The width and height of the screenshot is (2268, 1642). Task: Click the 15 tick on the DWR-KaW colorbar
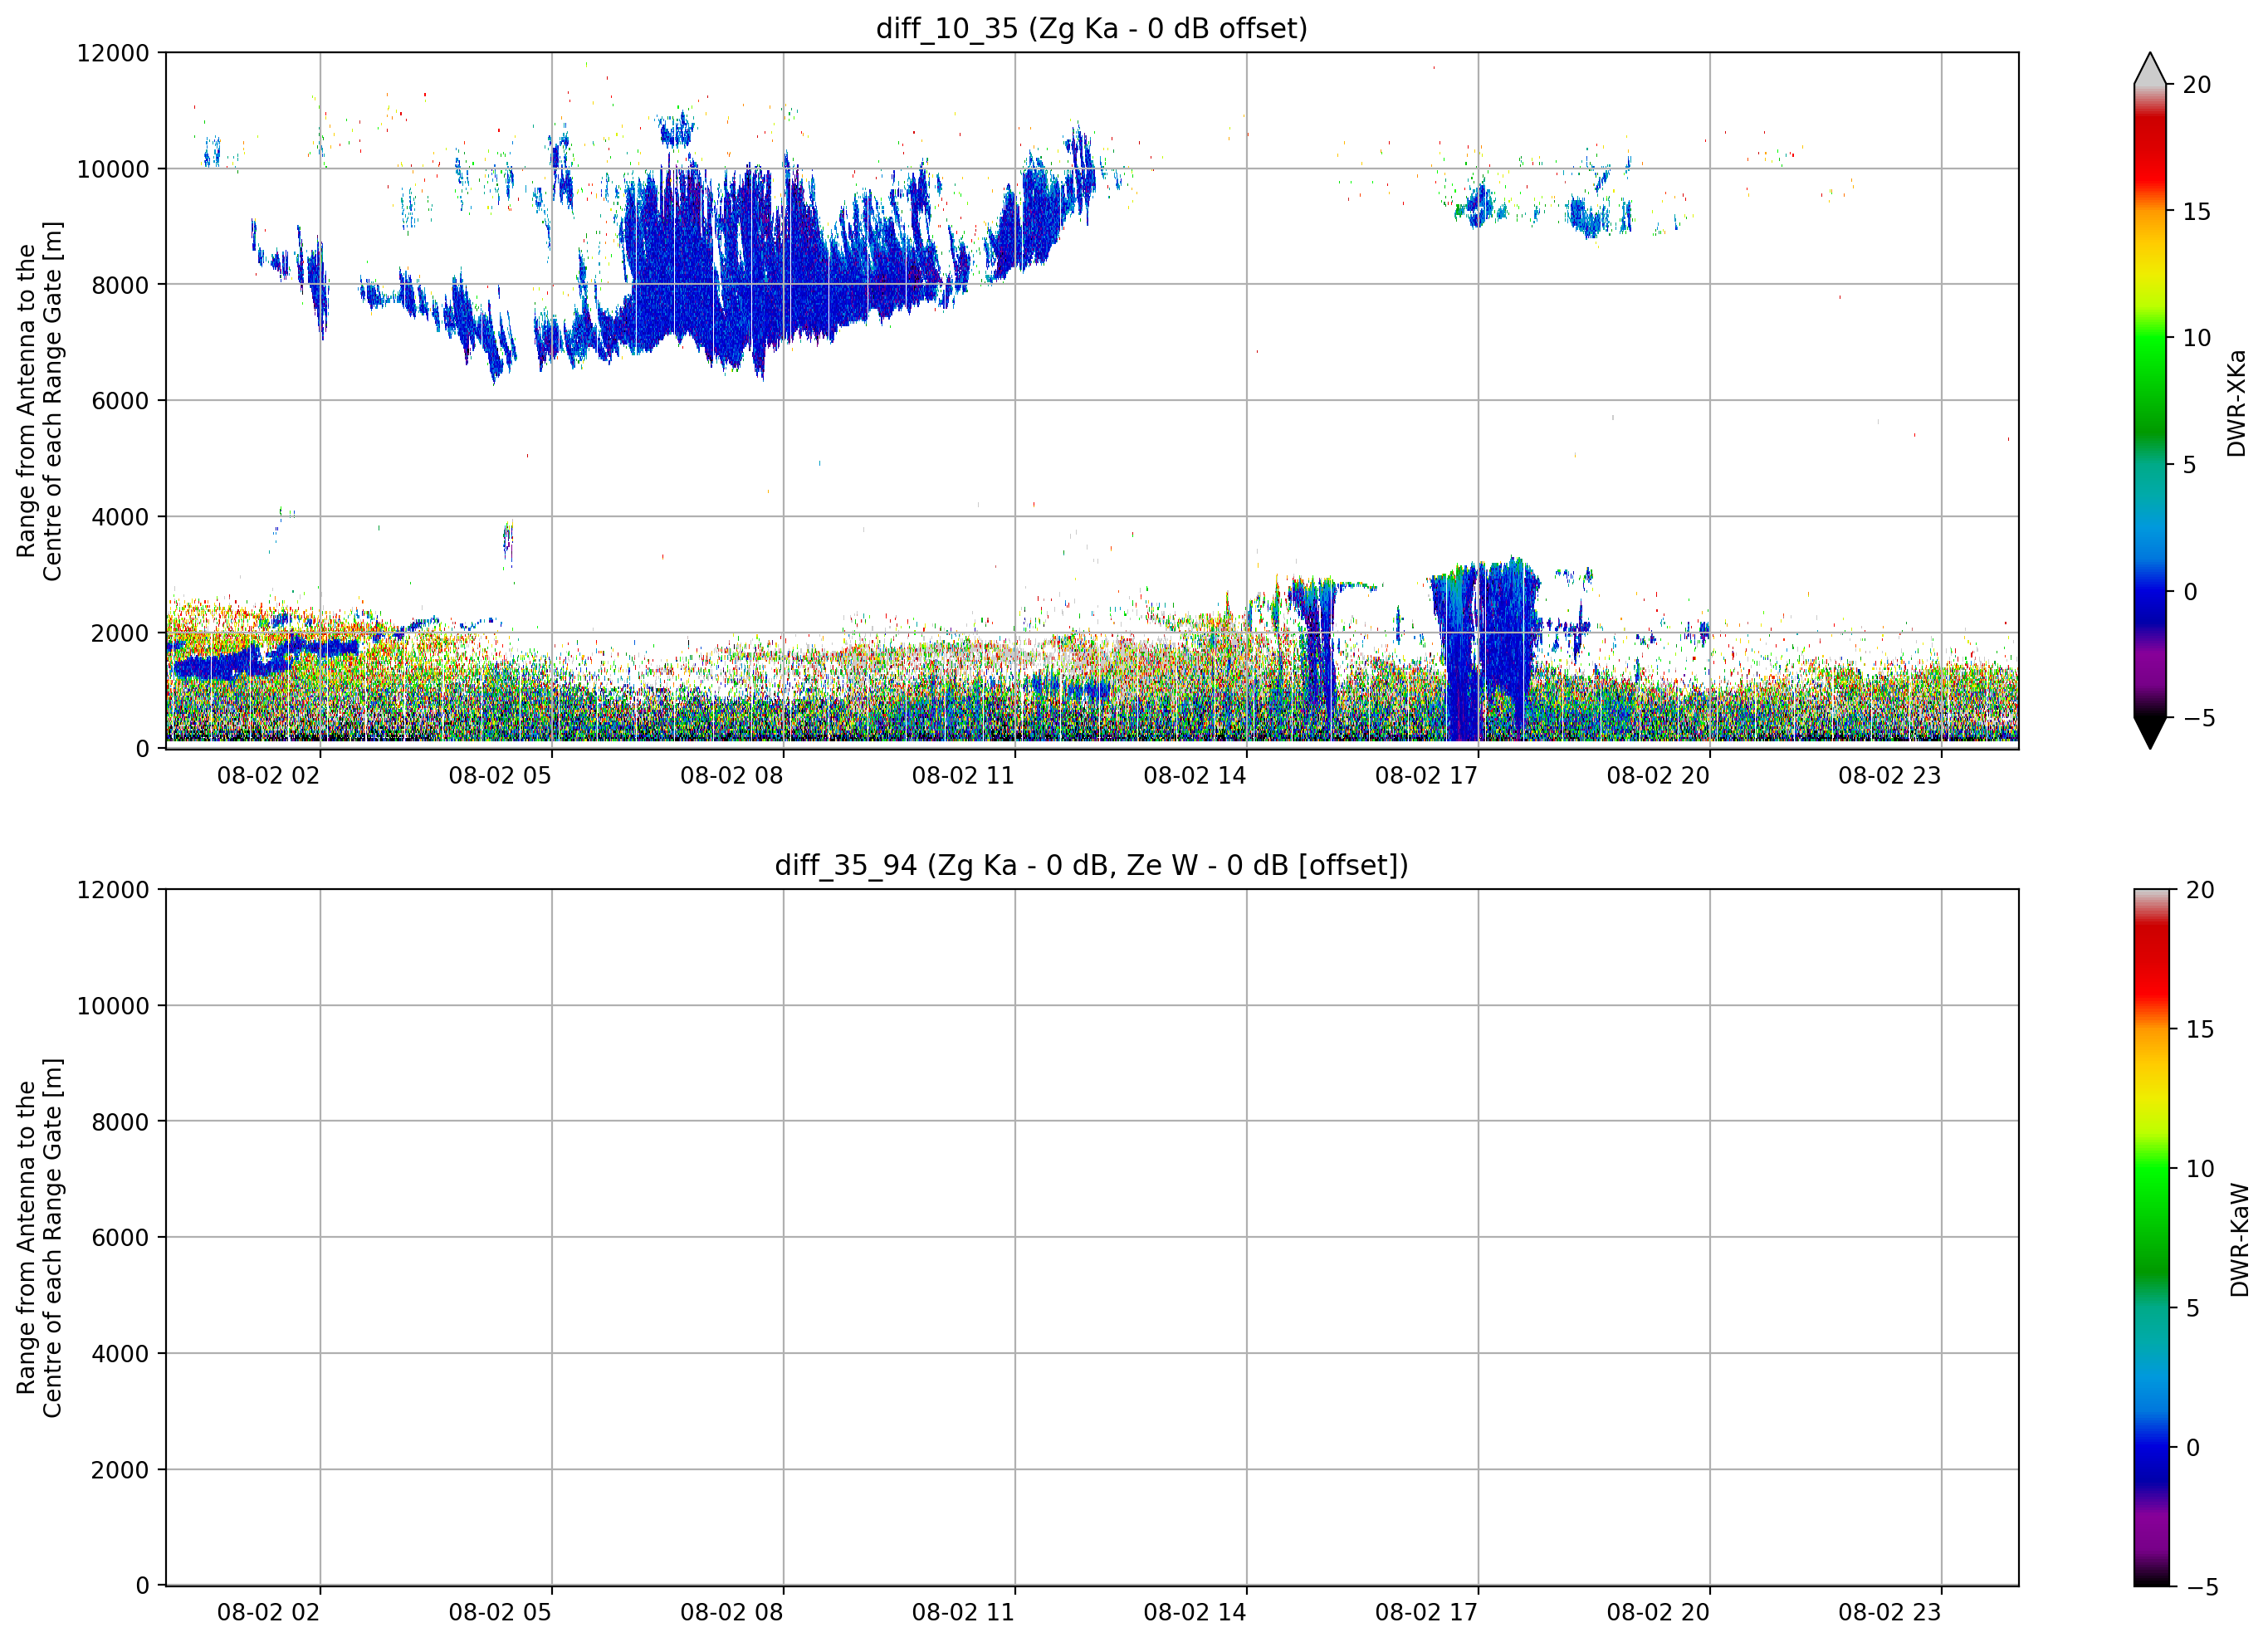2200,1029
